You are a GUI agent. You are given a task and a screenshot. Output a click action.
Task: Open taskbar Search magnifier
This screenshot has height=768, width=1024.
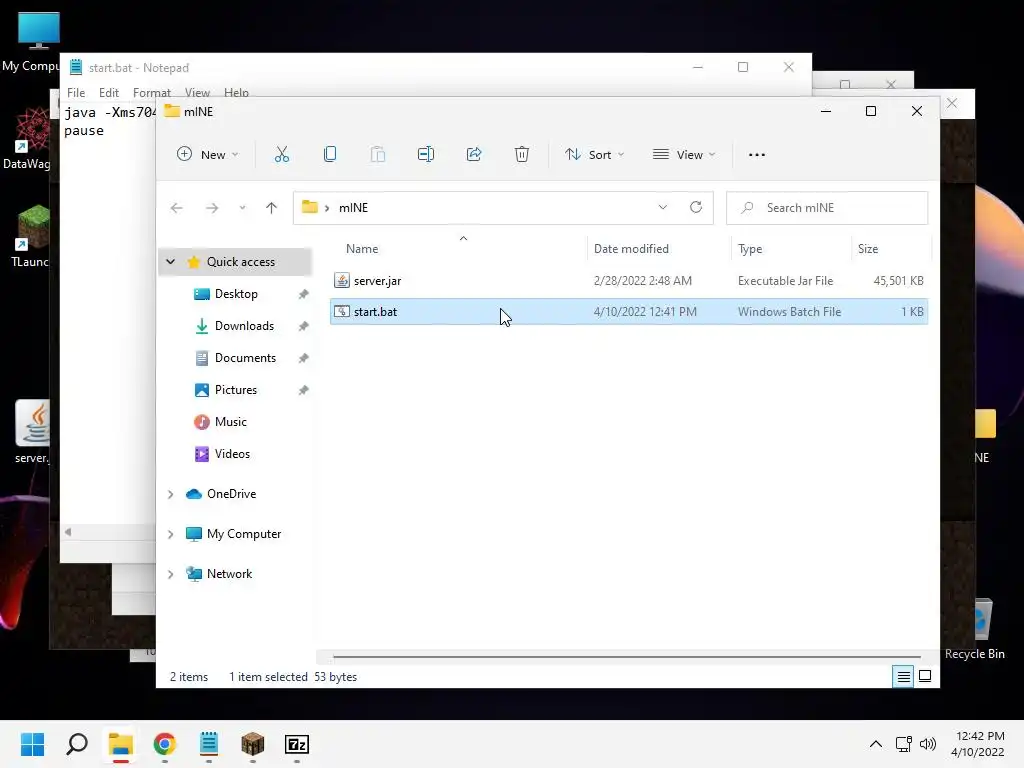coord(77,744)
